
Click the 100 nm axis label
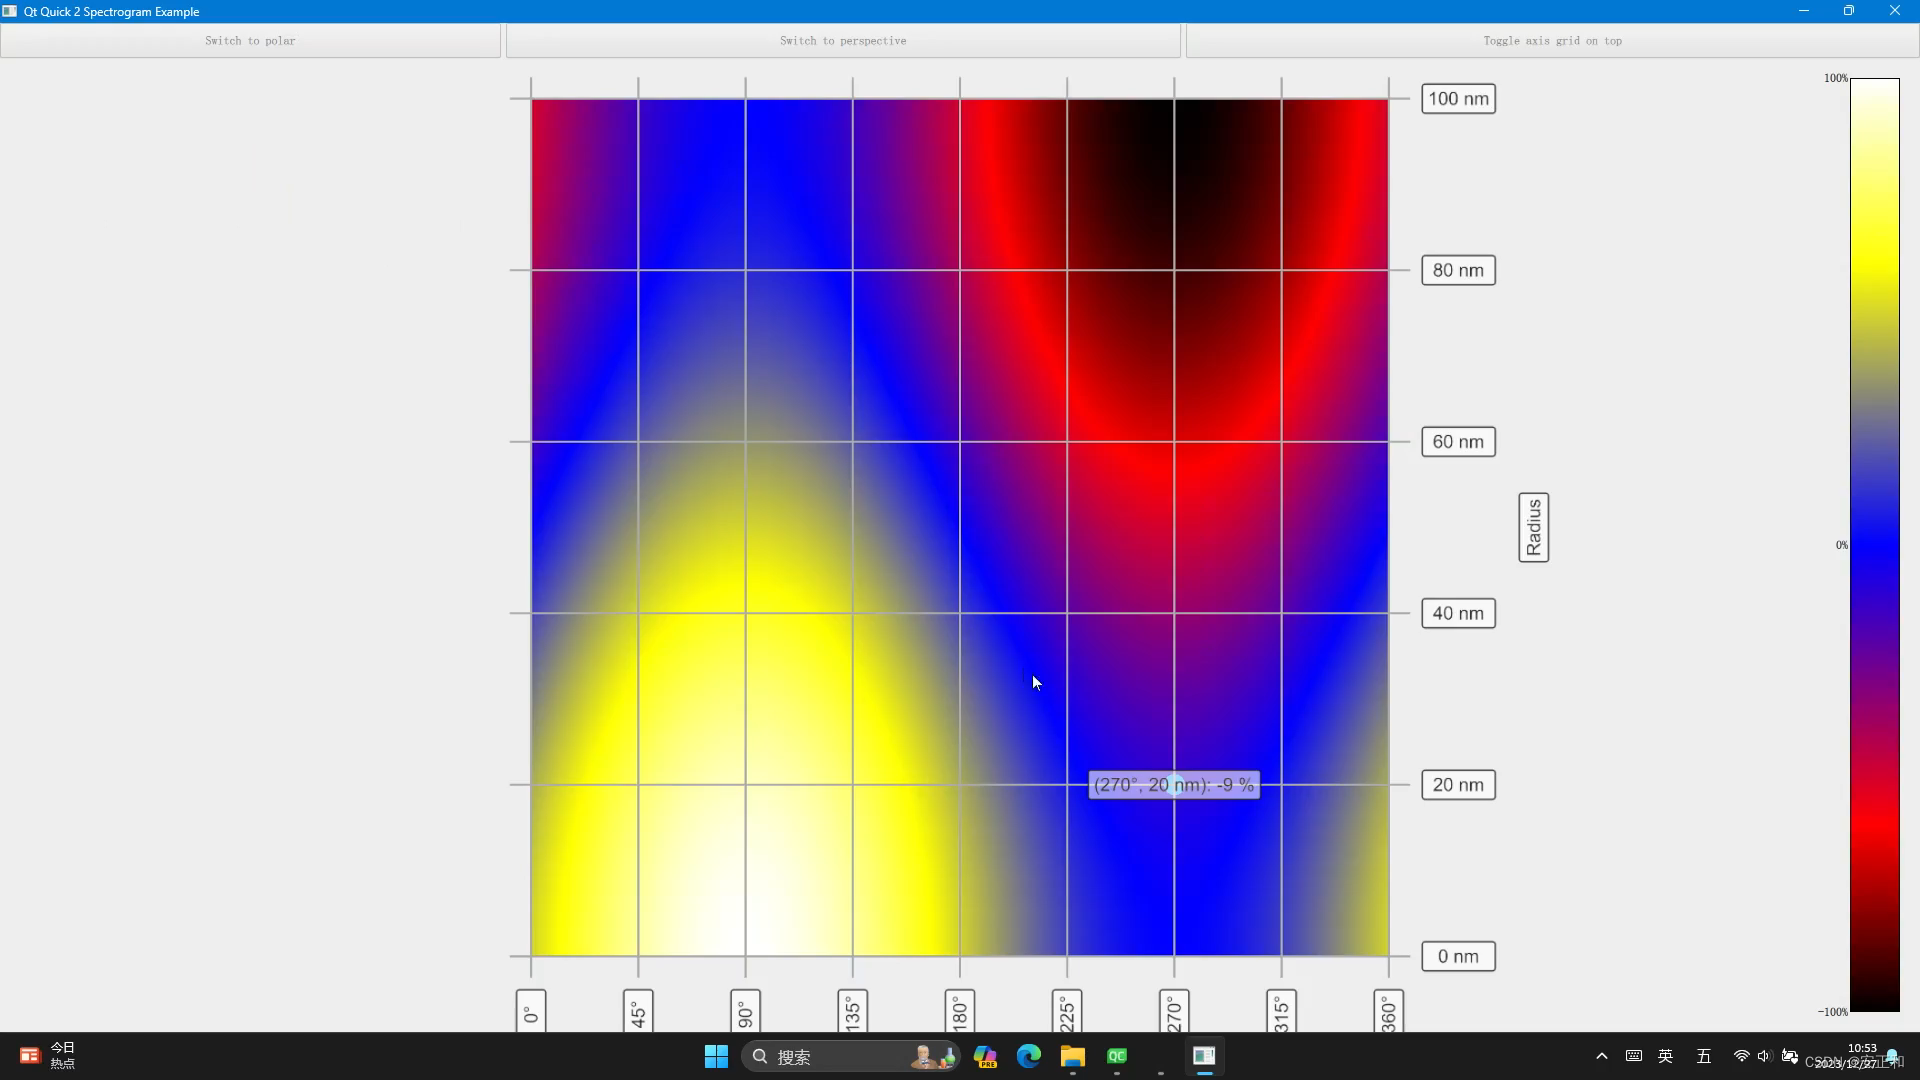click(1458, 99)
